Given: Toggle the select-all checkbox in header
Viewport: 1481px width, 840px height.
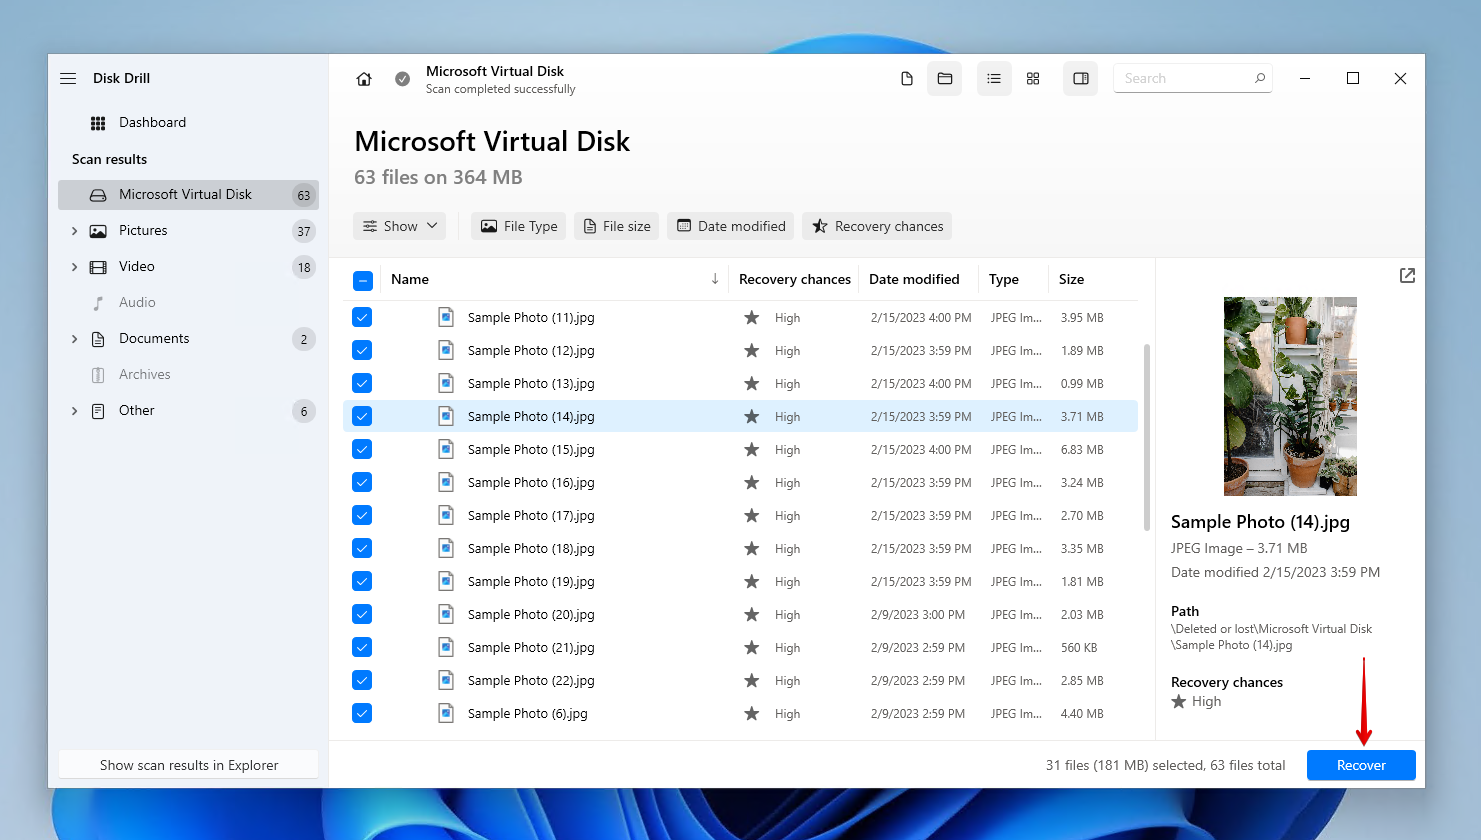Looking at the screenshot, I should [x=363, y=280].
